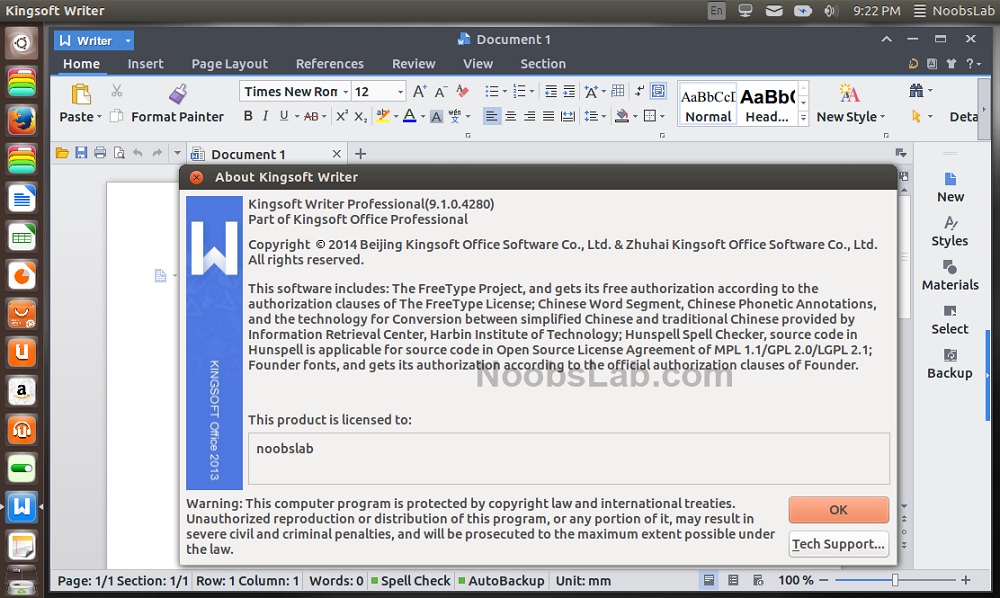Click the Tech Support button
This screenshot has width=1000, height=598.
[x=839, y=544]
